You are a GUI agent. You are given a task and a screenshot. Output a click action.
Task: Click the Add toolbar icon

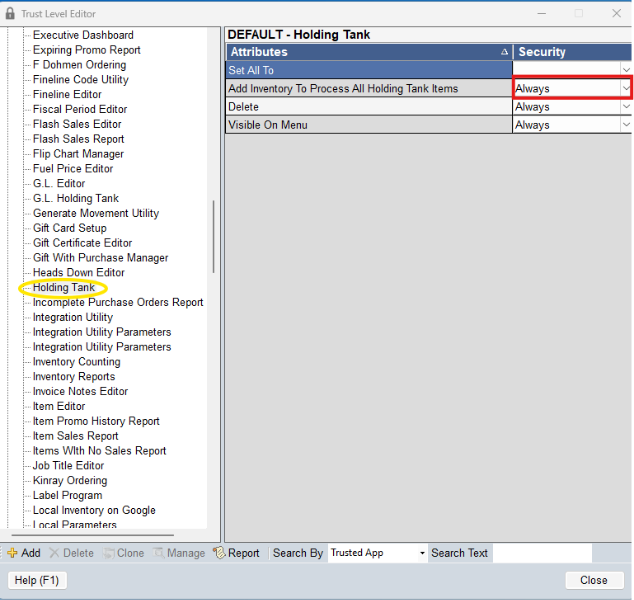point(12,553)
